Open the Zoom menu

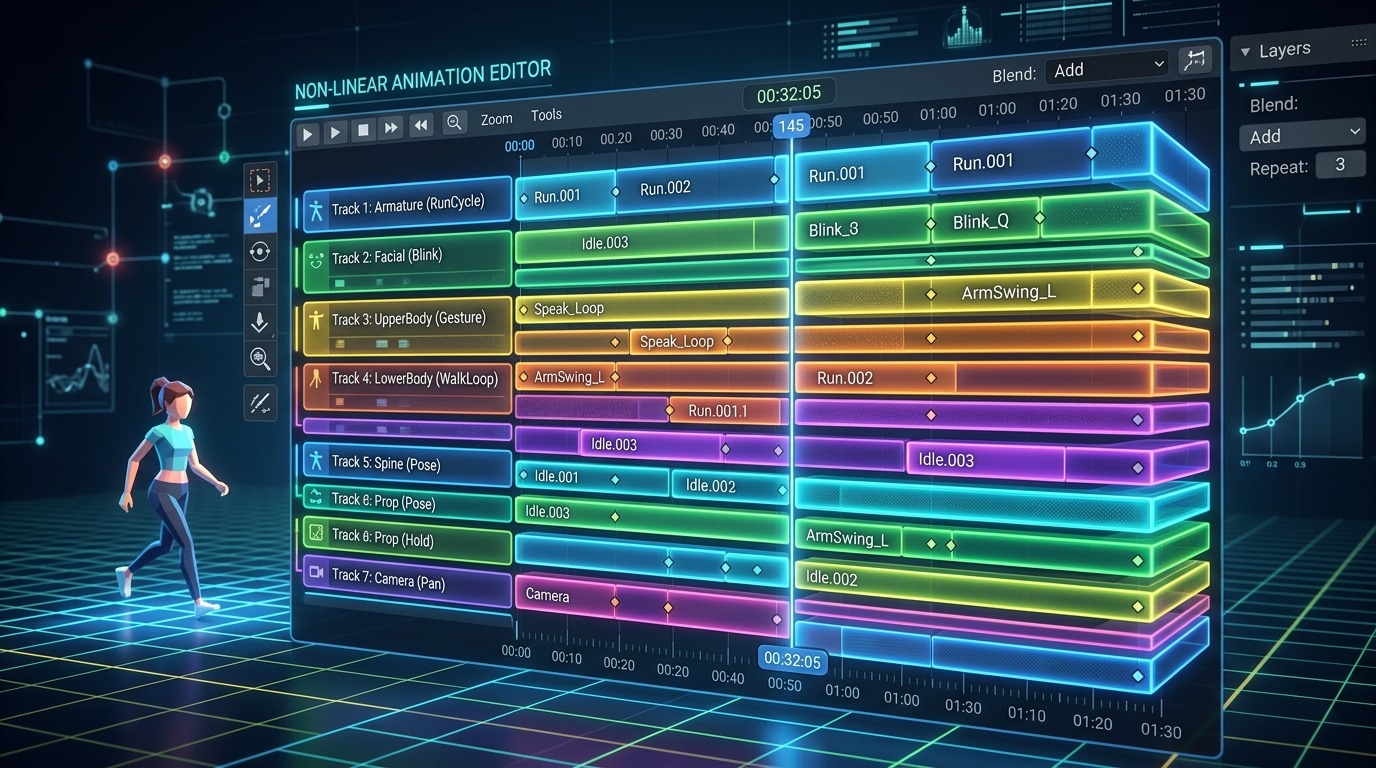[x=496, y=119]
